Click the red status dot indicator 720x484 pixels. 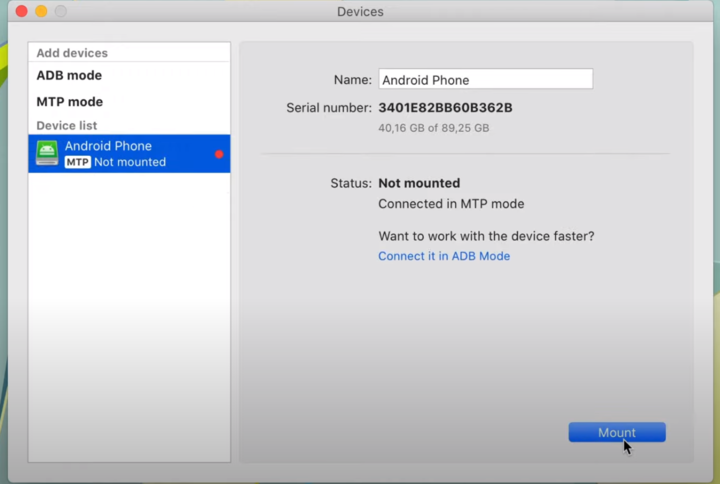(219, 154)
